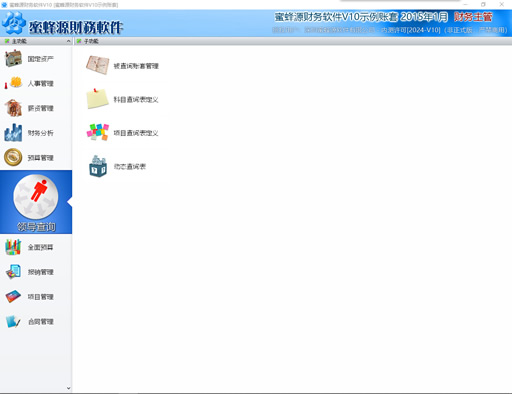Screen dimensions: 512x394
Task: Open the open-book ledger management icon
Action: tap(97, 65)
